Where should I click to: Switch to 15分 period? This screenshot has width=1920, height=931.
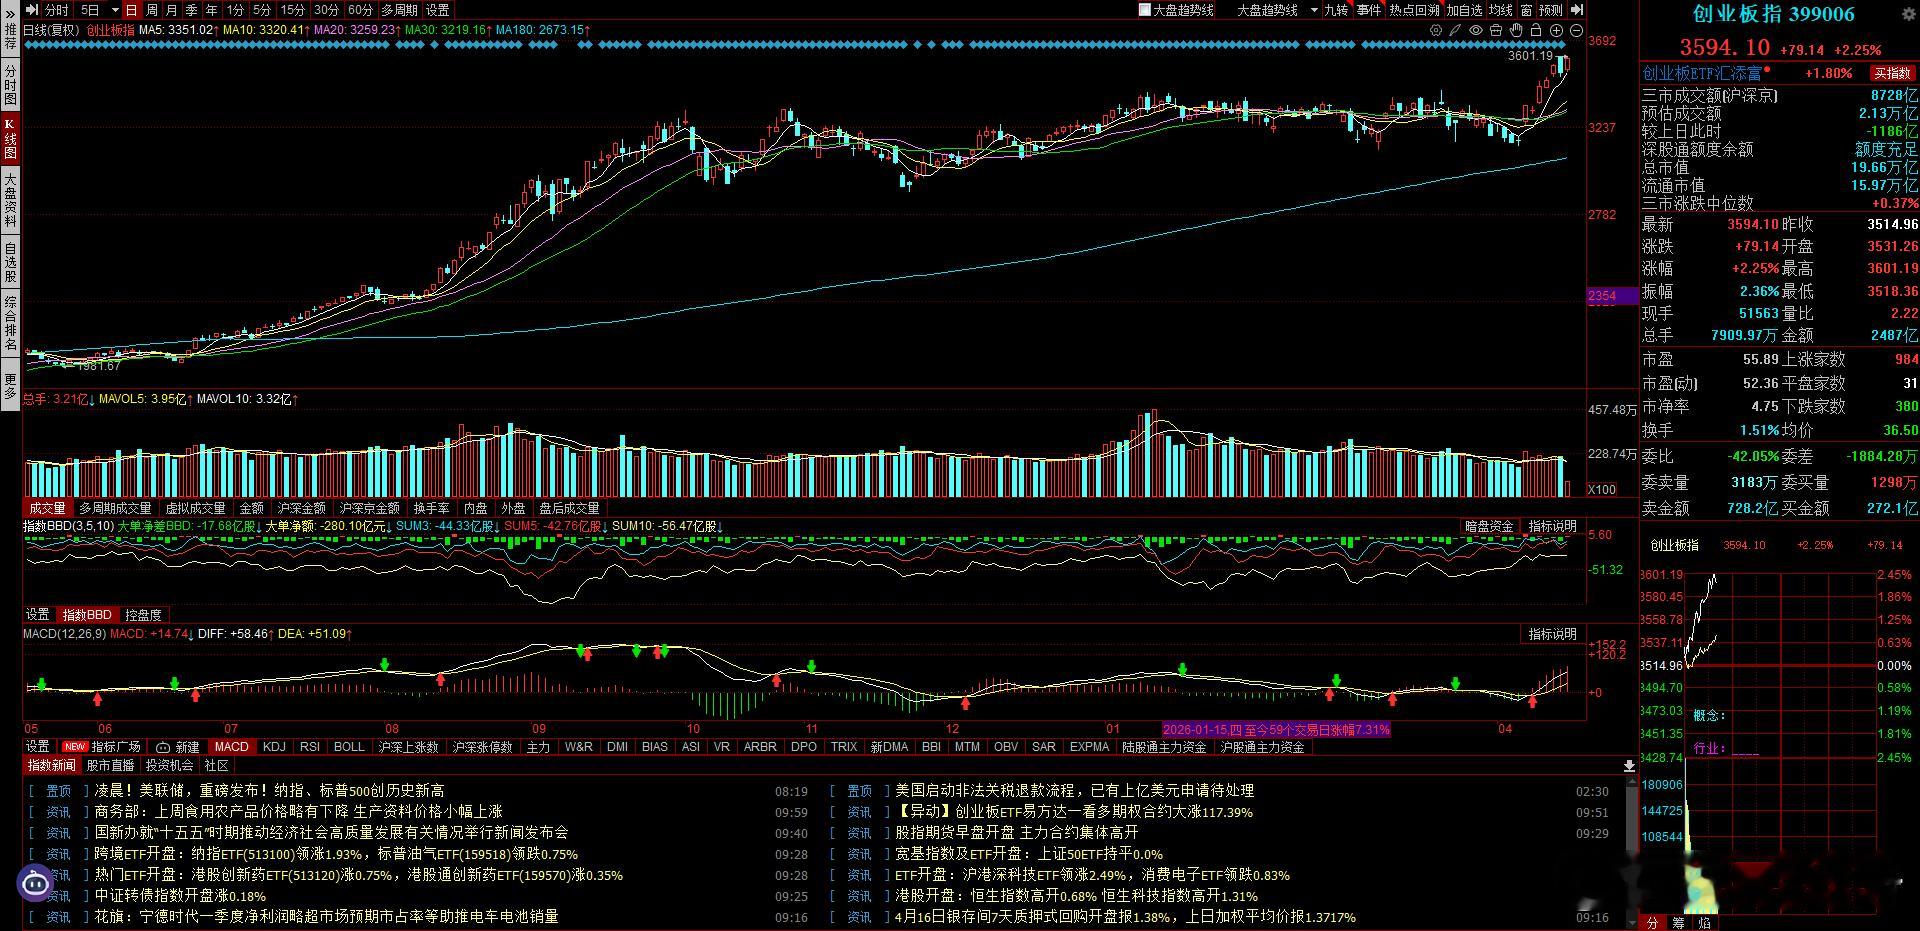[x=293, y=10]
